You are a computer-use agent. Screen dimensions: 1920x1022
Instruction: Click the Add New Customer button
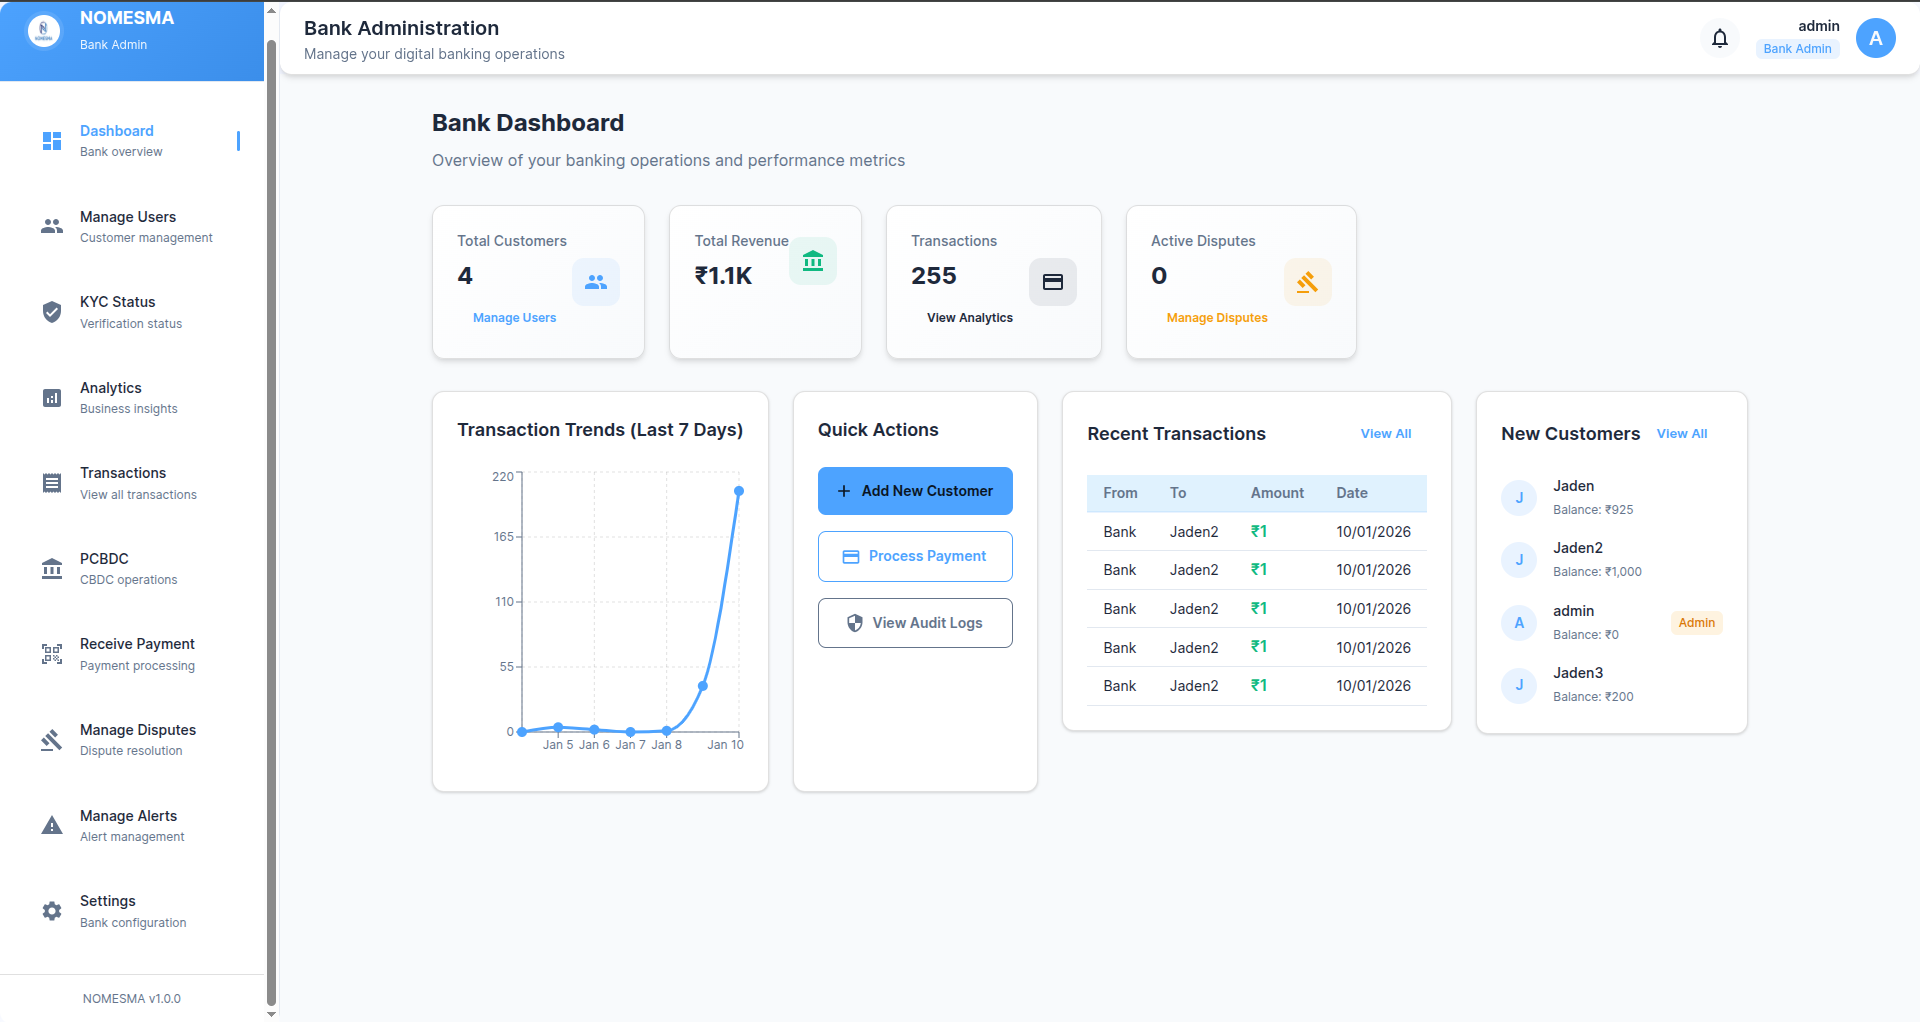pos(914,490)
